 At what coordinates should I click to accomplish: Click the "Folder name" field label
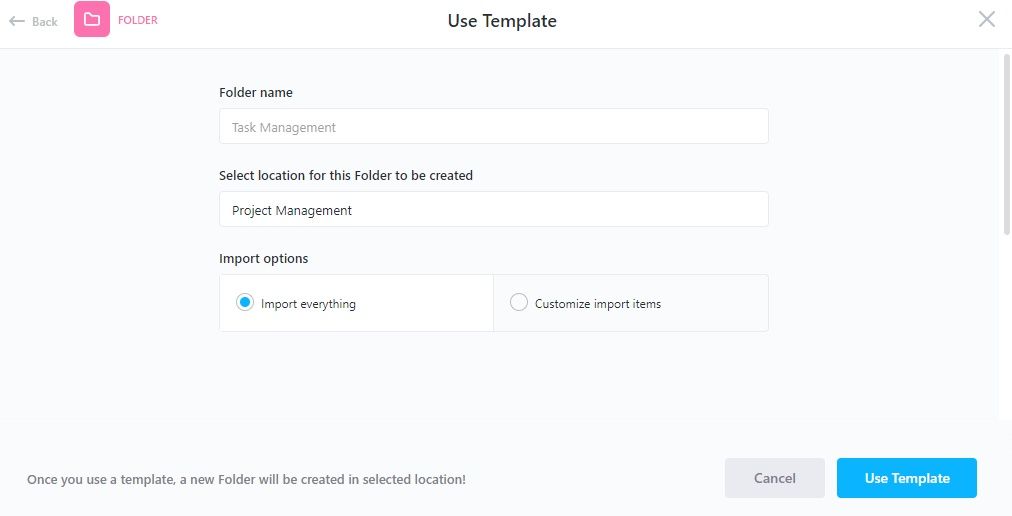pos(256,92)
